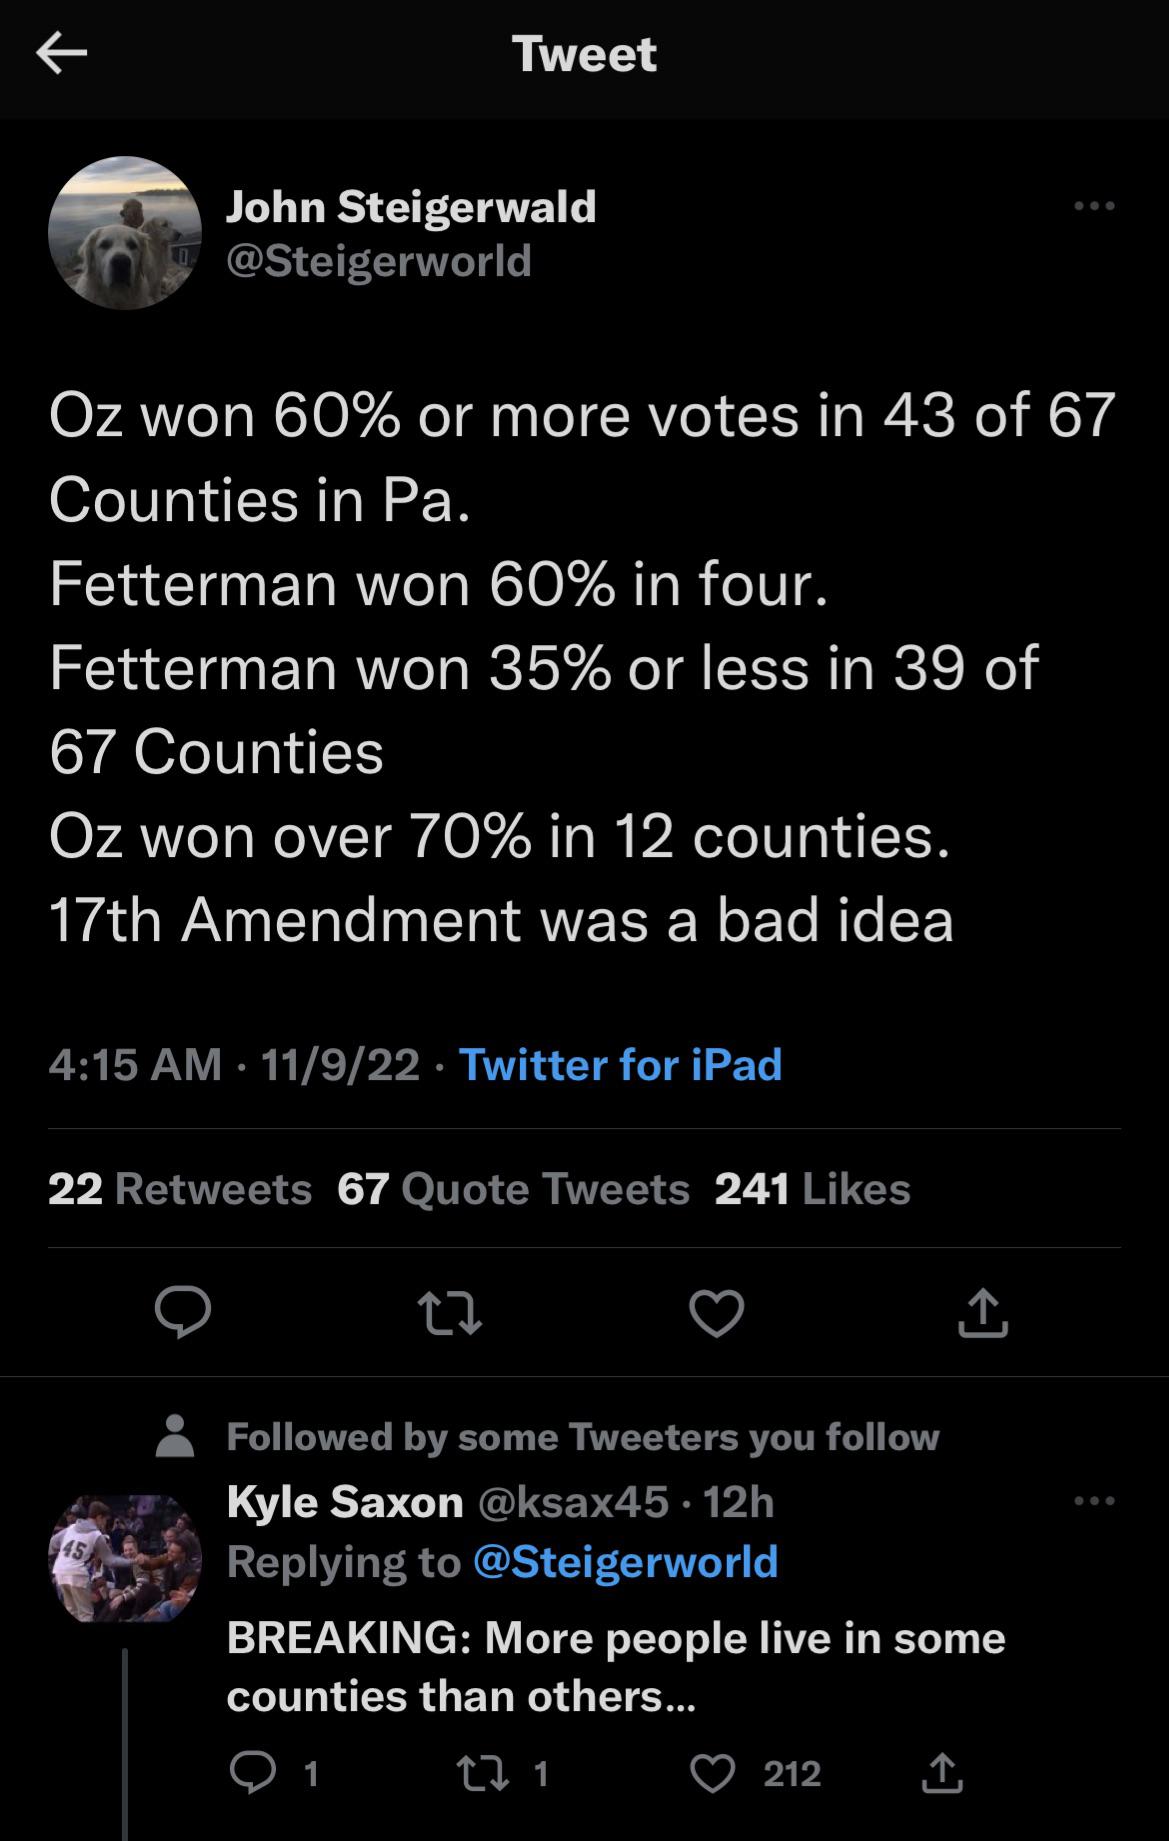Viewport: 1169px width, 1841px height.
Task: Open more options on John Steigerwald's tweet
Action: [x=1093, y=206]
